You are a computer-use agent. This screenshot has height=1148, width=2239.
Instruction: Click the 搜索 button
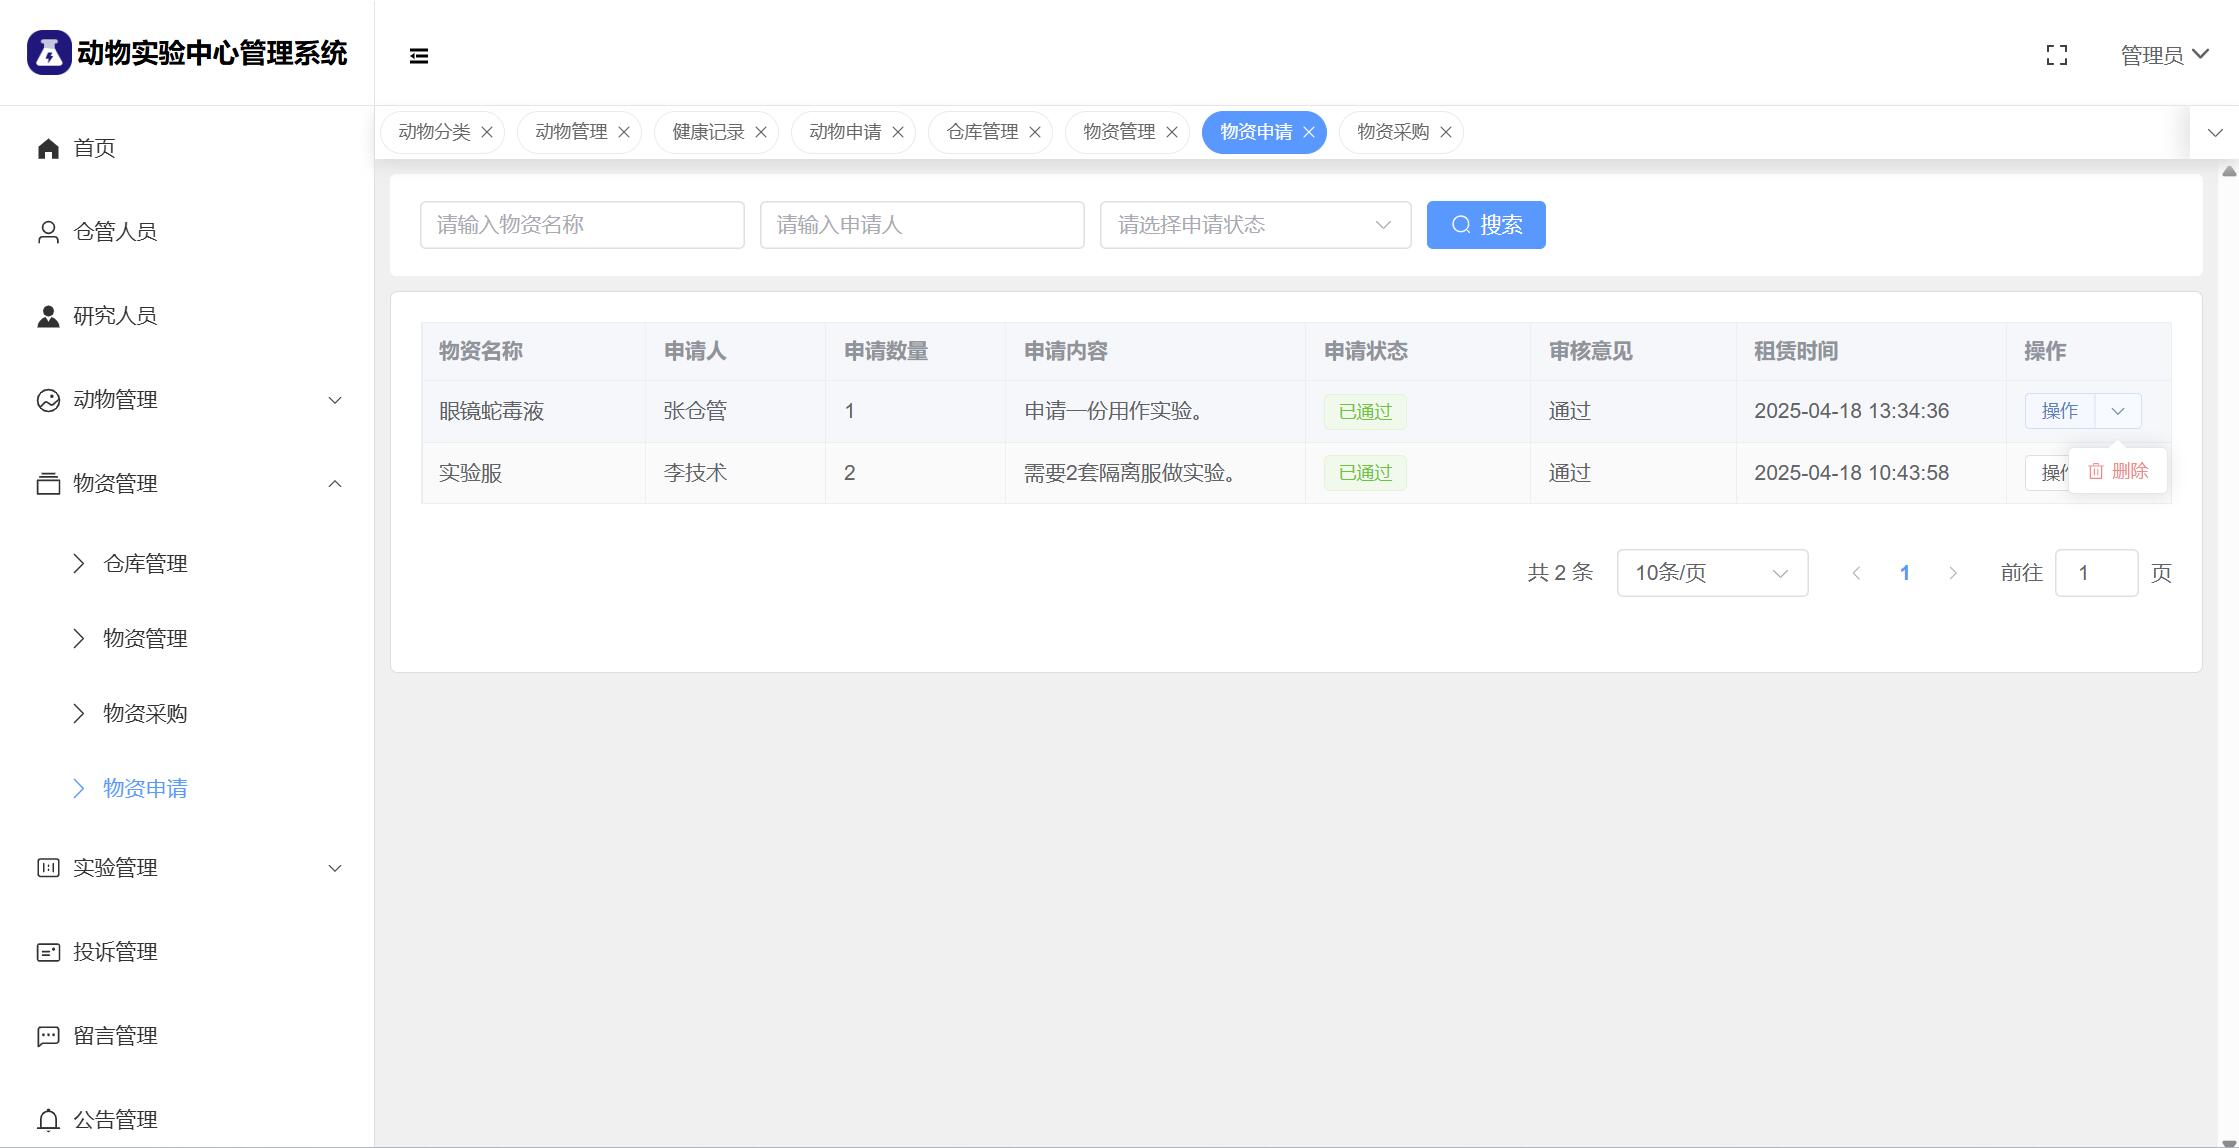tap(1485, 225)
